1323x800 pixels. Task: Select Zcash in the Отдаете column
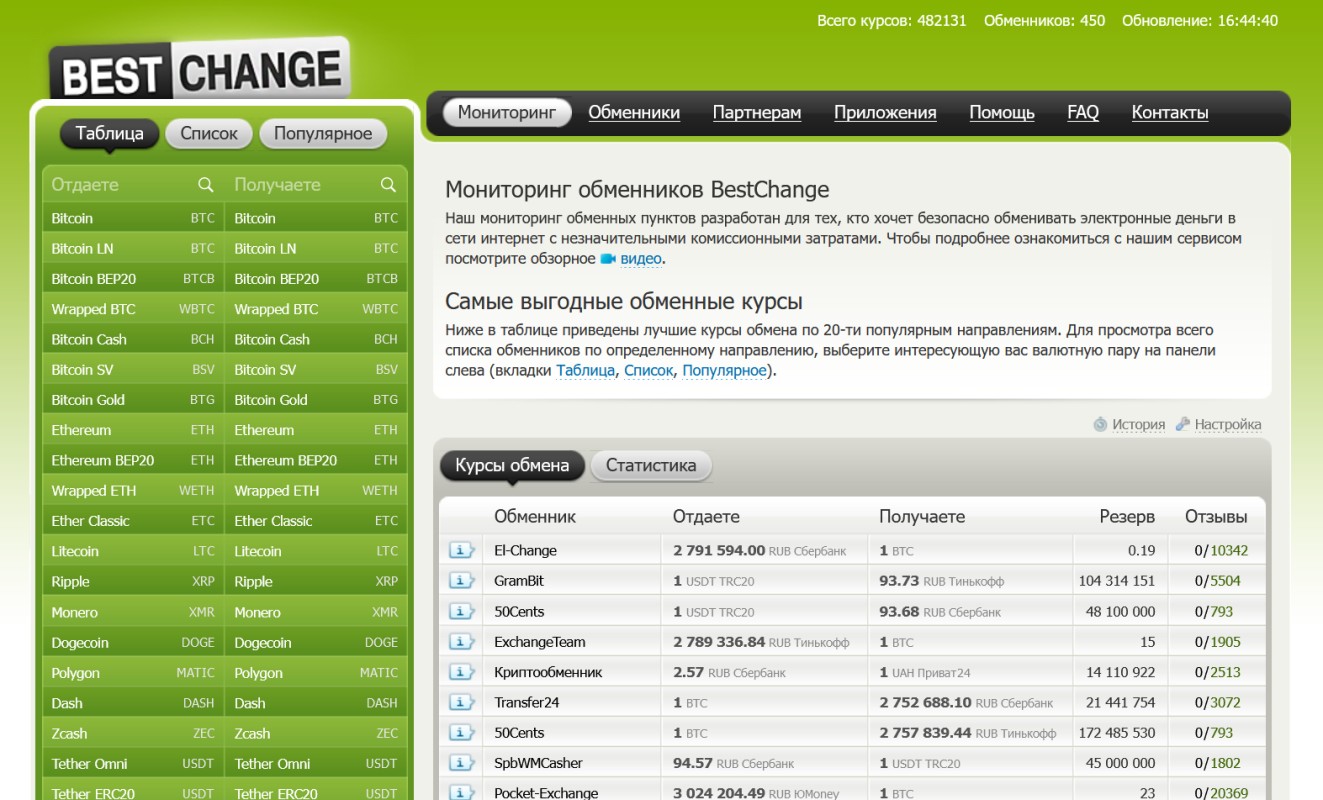[x=133, y=733]
